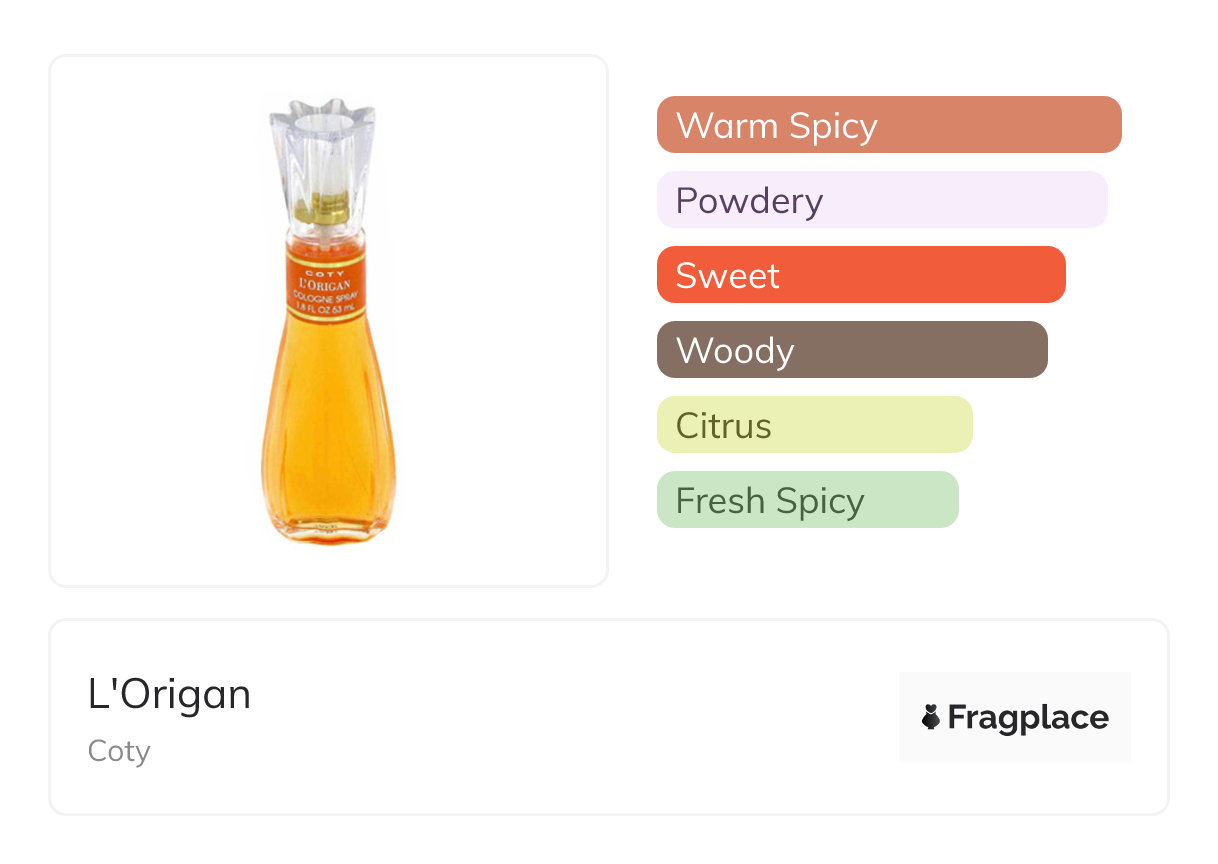1218x864 pixels.
Task: Choose the Fresh Spicy accord bar
Action: 807,500
